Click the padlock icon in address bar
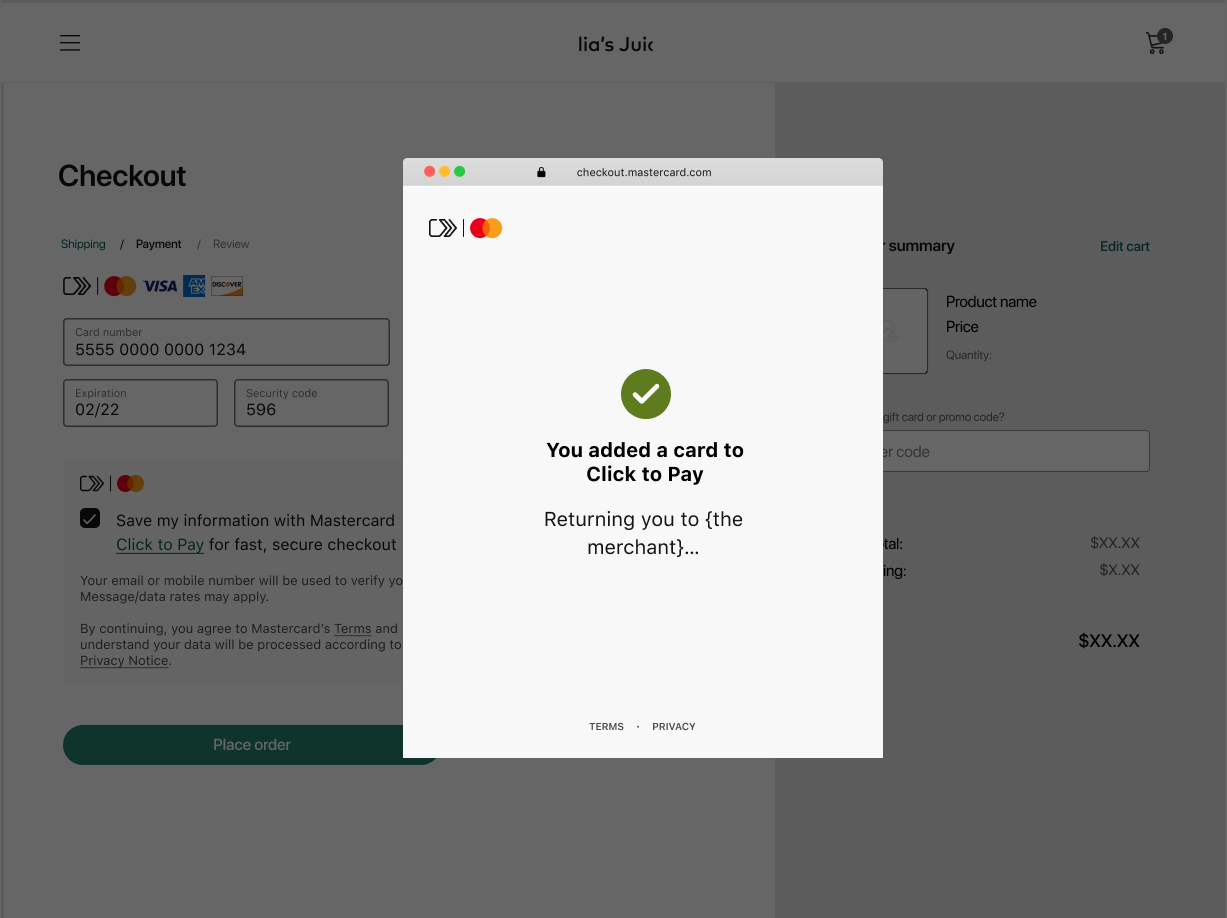 [x=541, y=172]
